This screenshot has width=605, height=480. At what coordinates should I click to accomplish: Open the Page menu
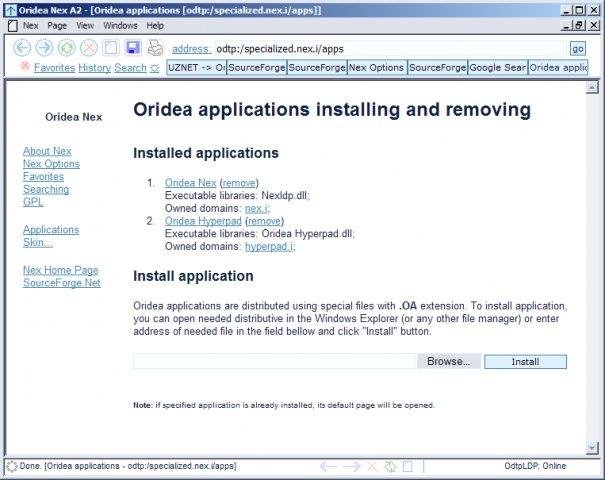coord(57,26)
